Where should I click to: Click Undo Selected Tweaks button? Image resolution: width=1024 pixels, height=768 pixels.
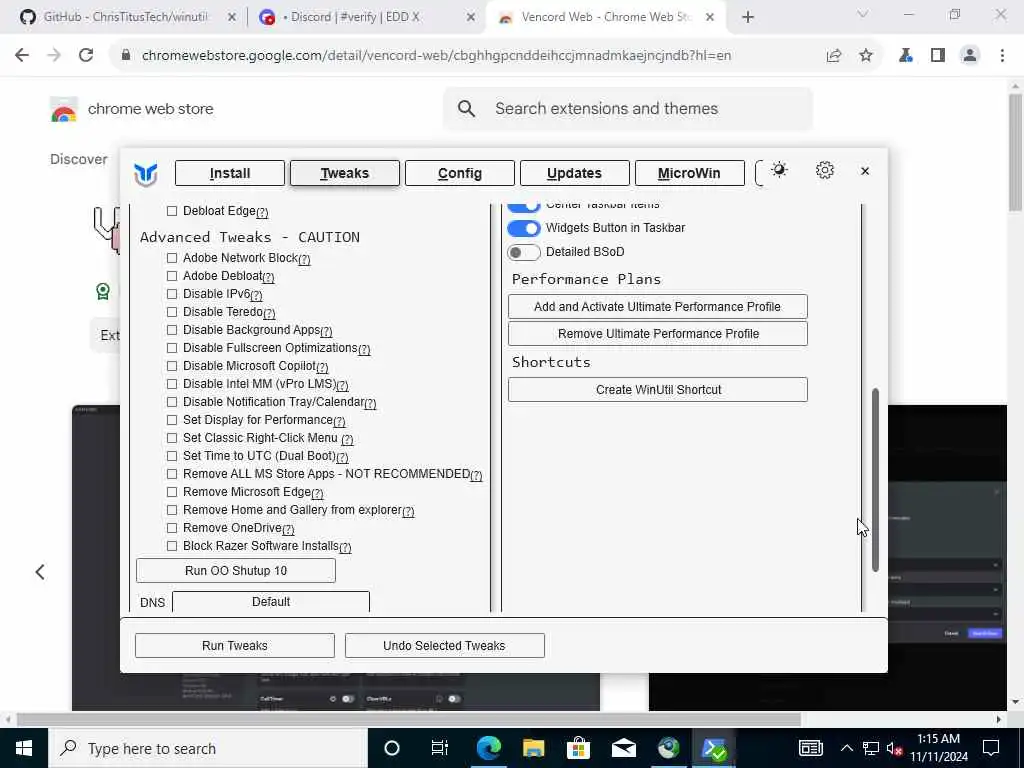click(x=445, y=646)
